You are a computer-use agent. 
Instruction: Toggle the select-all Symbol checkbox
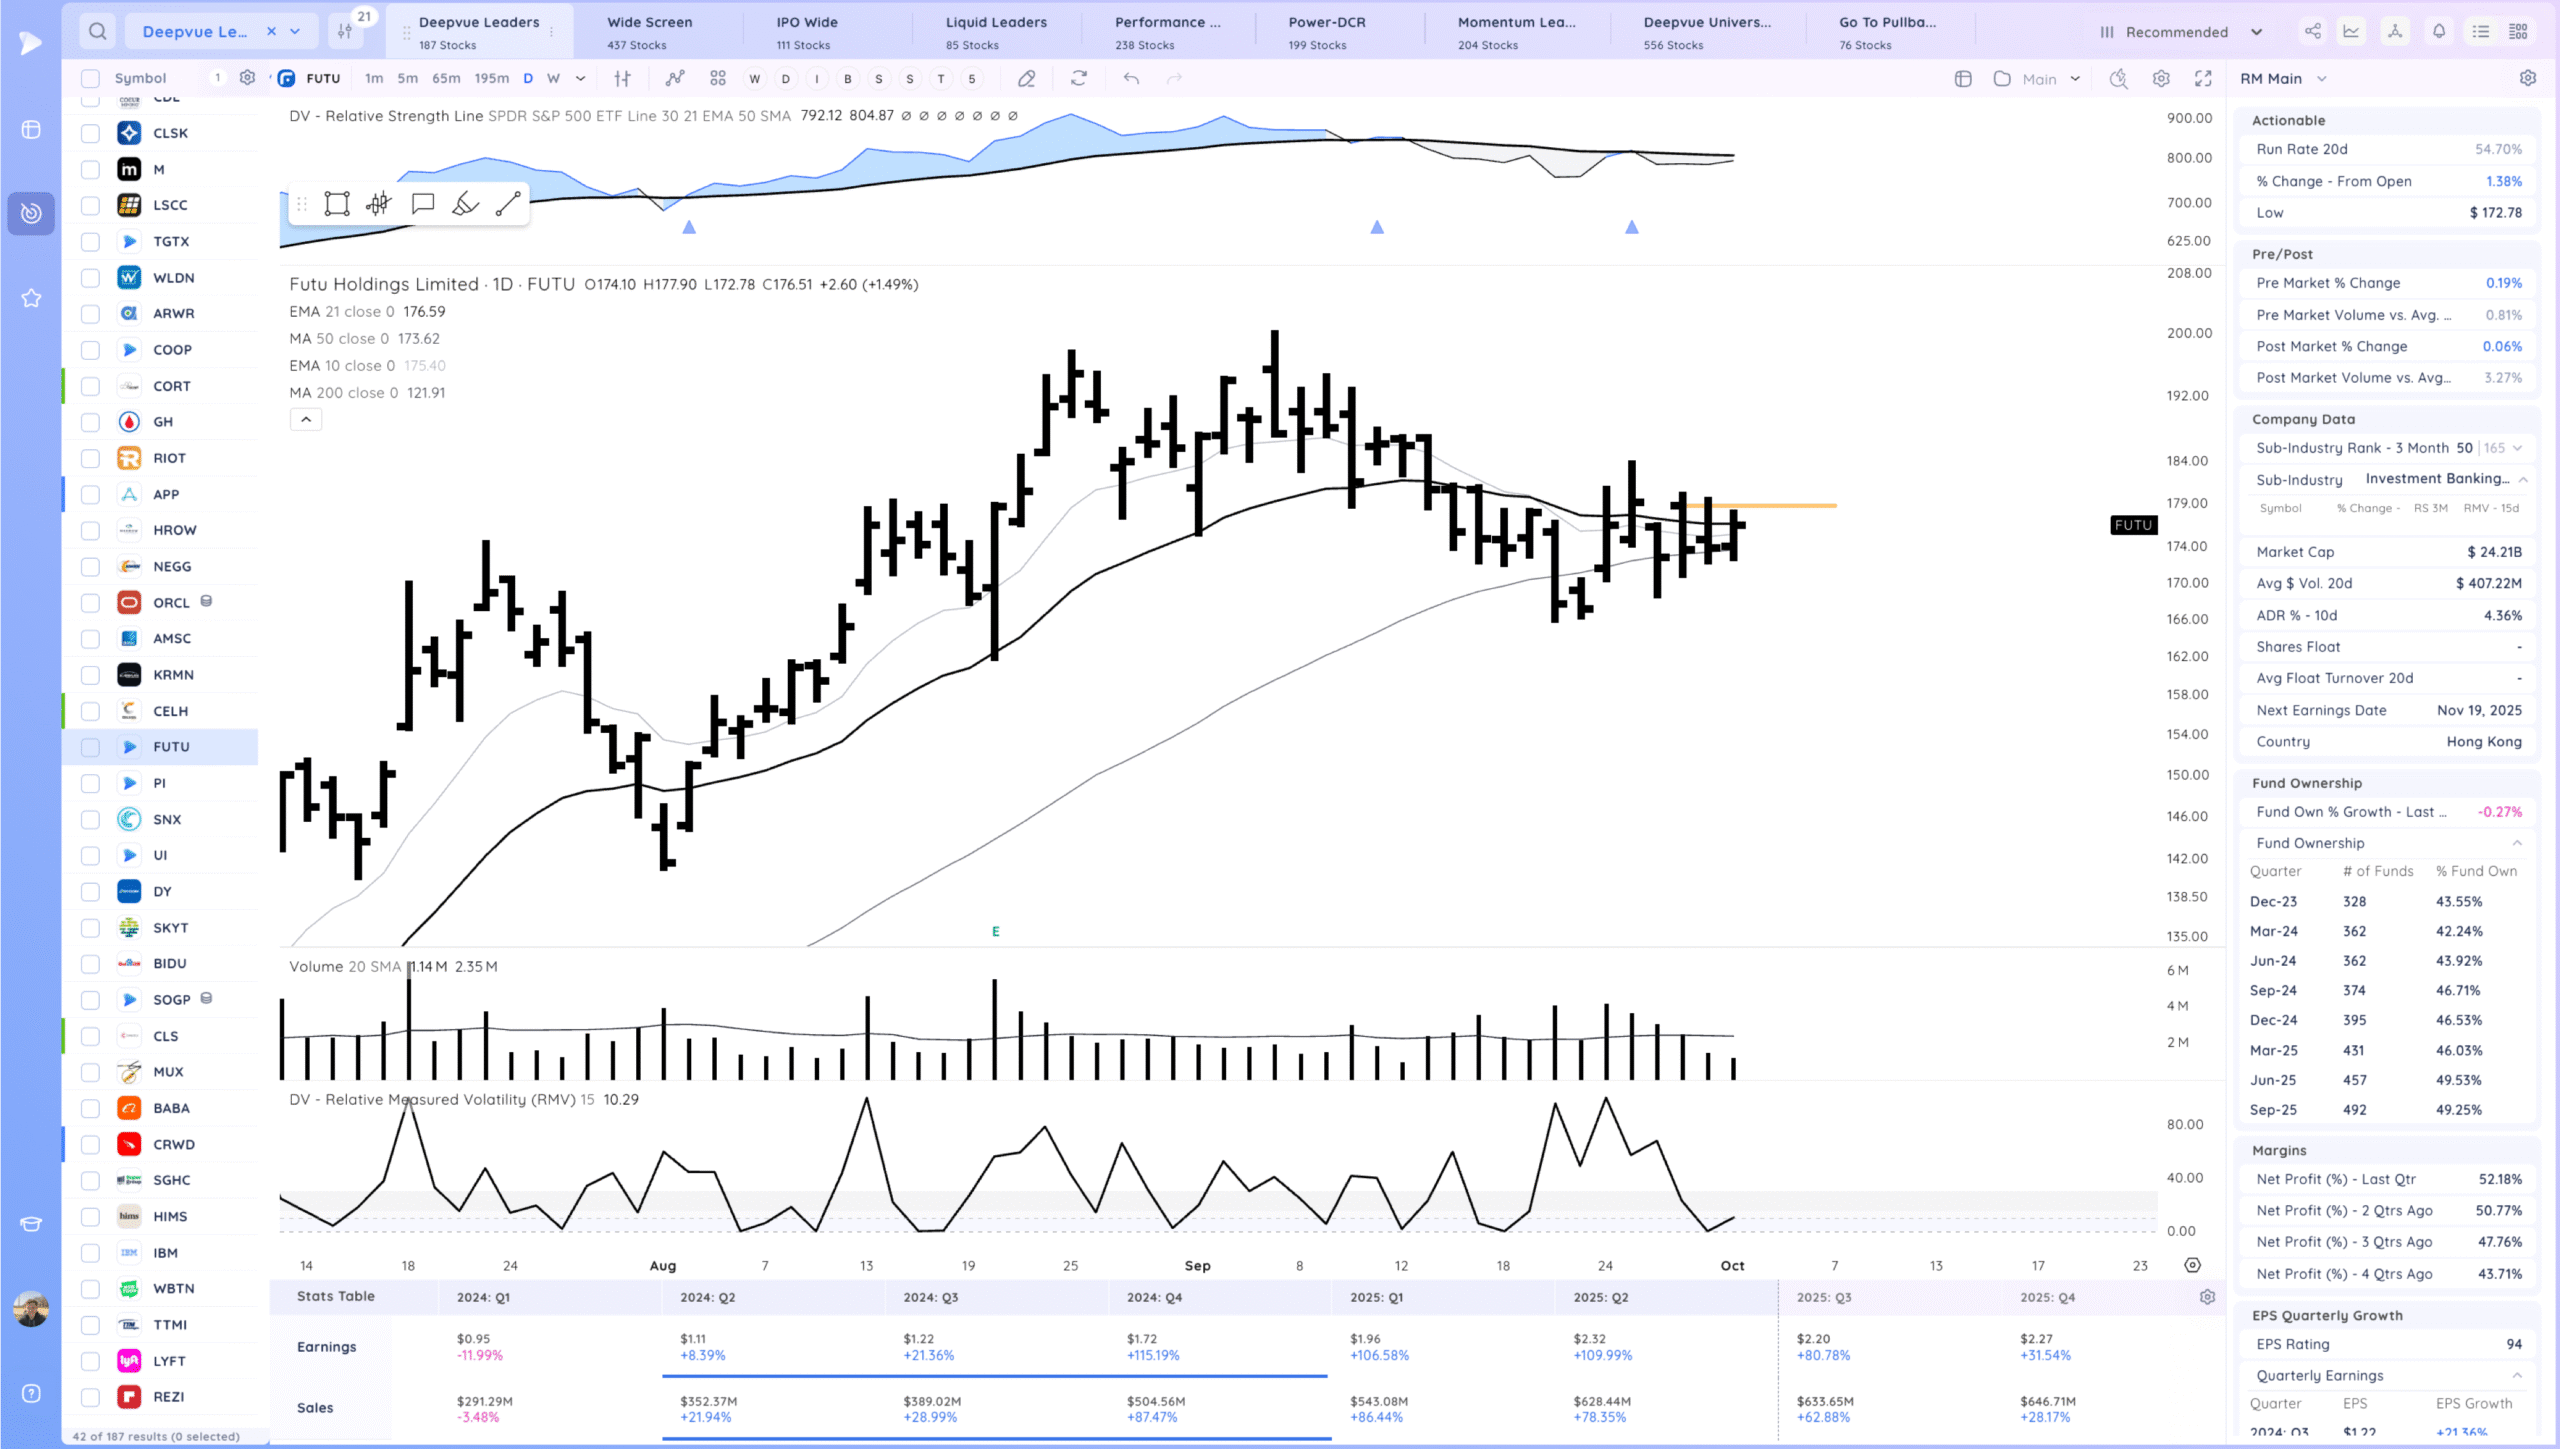coord(90,78)
